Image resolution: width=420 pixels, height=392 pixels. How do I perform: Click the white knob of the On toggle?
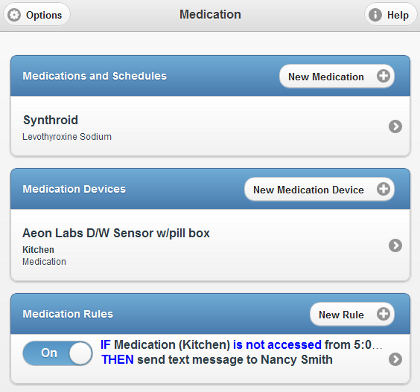point(81,353)
